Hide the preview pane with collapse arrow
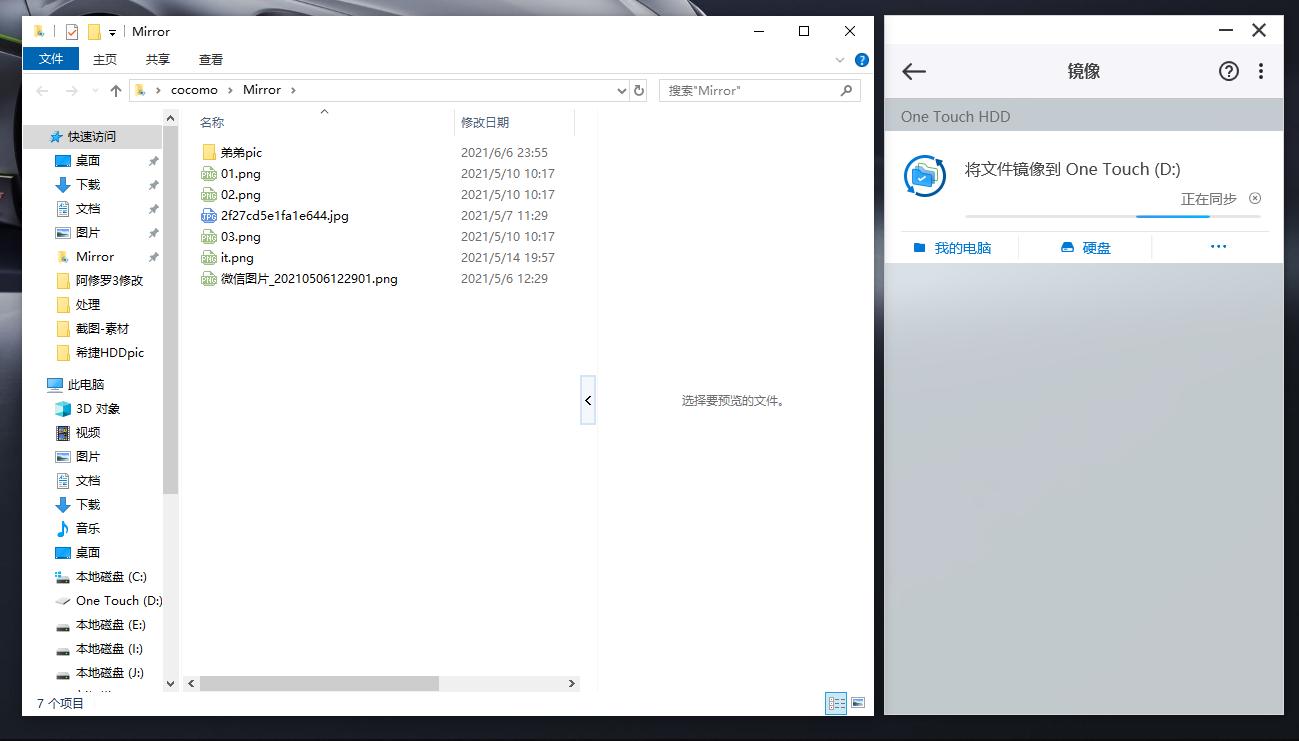The image size is (1299, 741). (x=588, y=400)
